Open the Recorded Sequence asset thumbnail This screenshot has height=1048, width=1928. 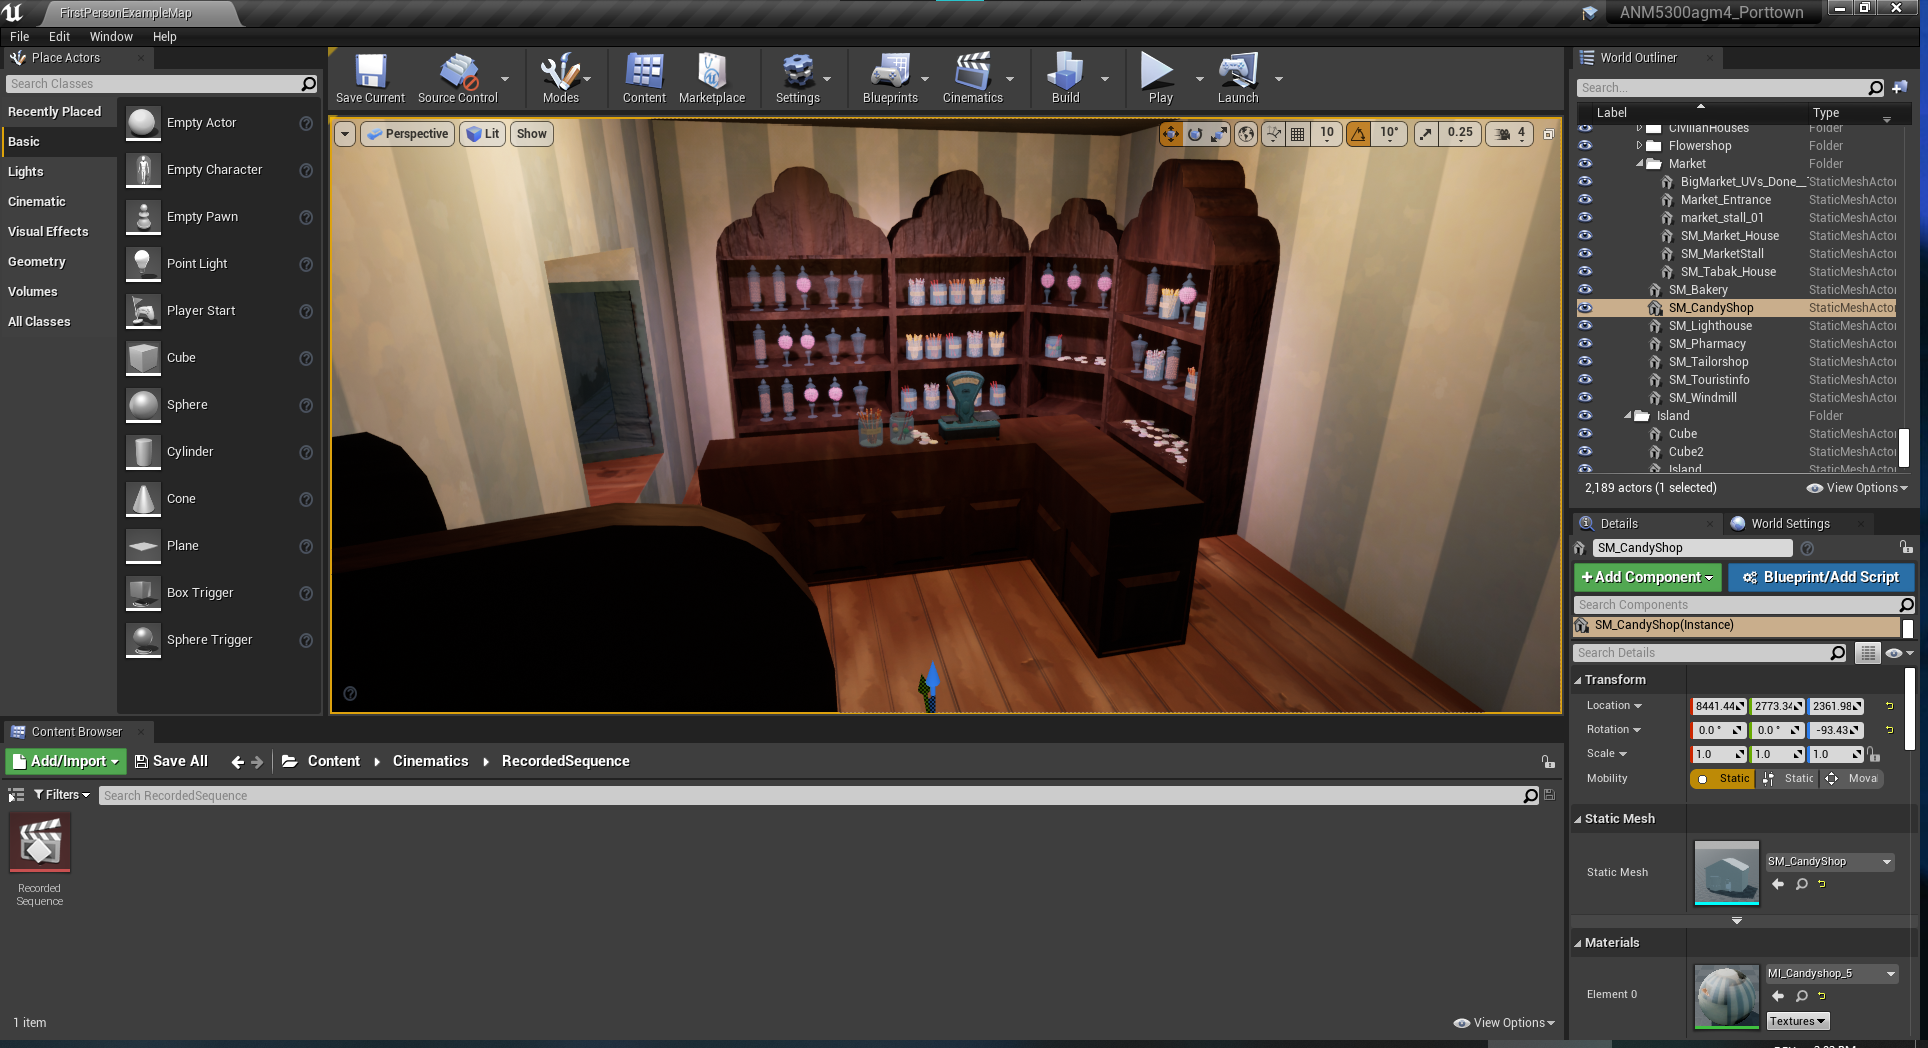click(x=40, y=842)
